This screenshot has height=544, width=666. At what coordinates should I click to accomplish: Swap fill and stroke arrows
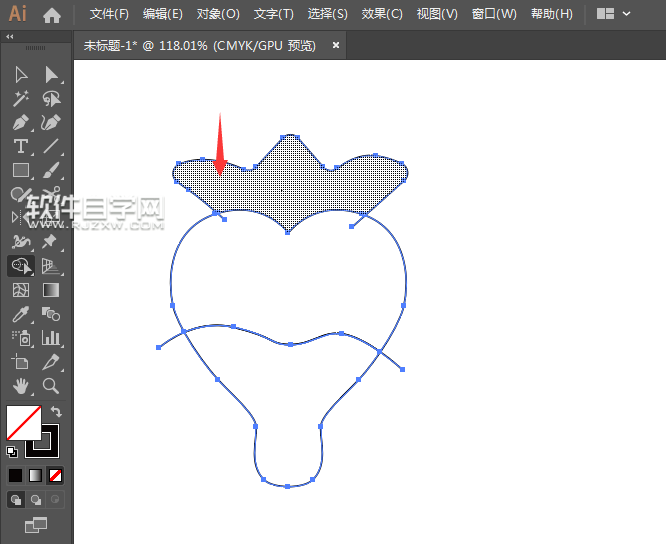coord(56,412)
